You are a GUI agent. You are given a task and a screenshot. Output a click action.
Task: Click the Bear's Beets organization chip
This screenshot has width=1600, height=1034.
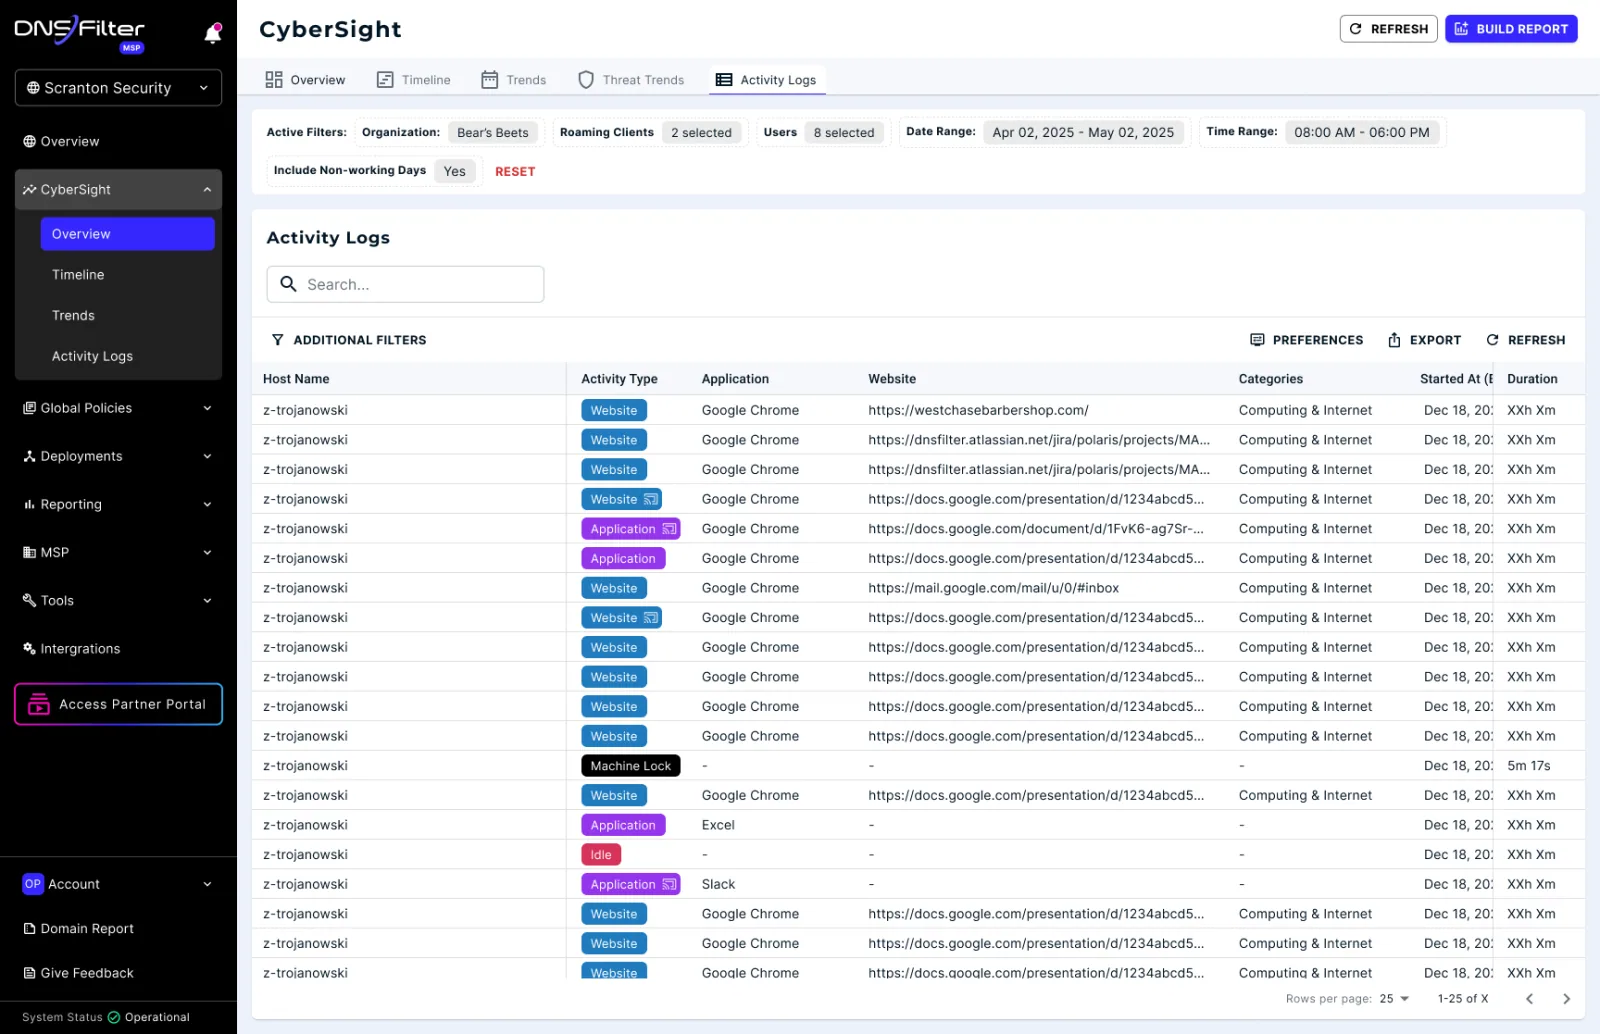(493, 132)
